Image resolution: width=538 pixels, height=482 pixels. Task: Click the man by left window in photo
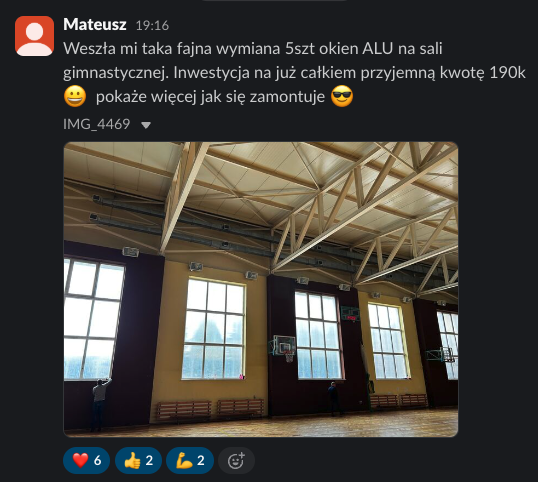[x=99, y=404]
